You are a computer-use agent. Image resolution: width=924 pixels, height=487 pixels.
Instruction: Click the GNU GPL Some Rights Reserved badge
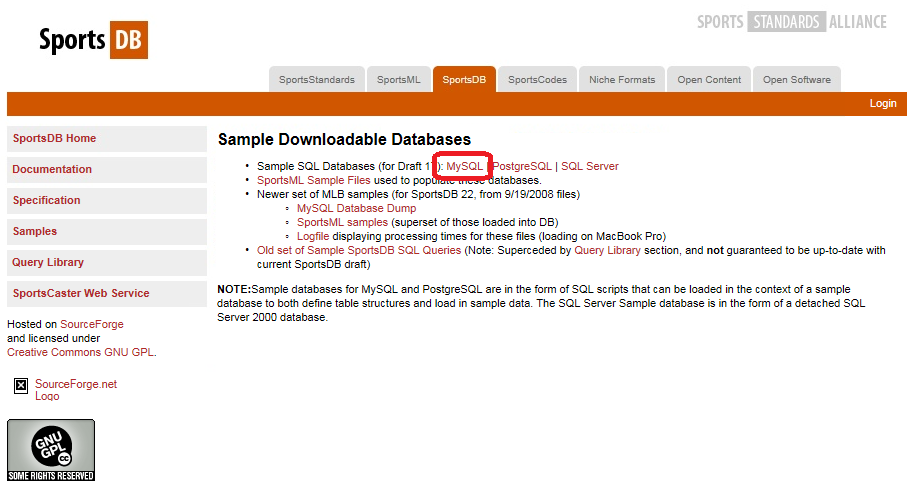coord(51,450)
